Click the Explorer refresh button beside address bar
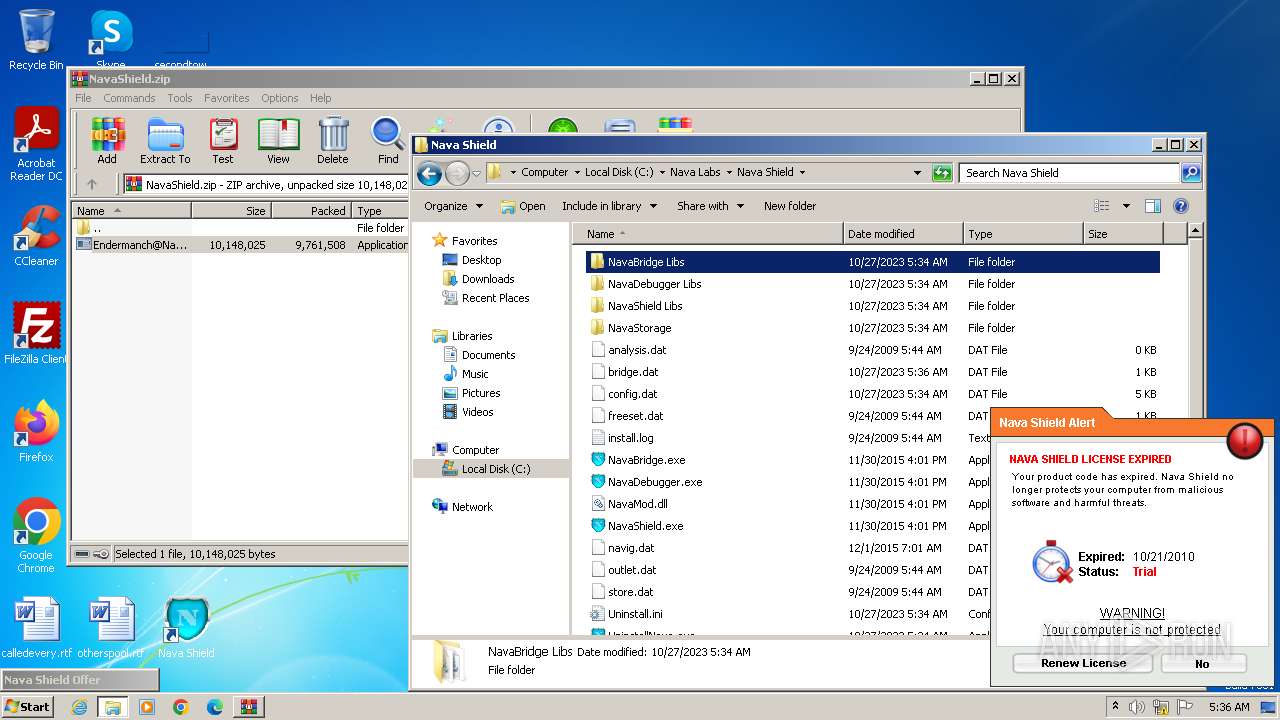Image resolution: width=1280 pixels, height=720 pixels. [941, 173]
